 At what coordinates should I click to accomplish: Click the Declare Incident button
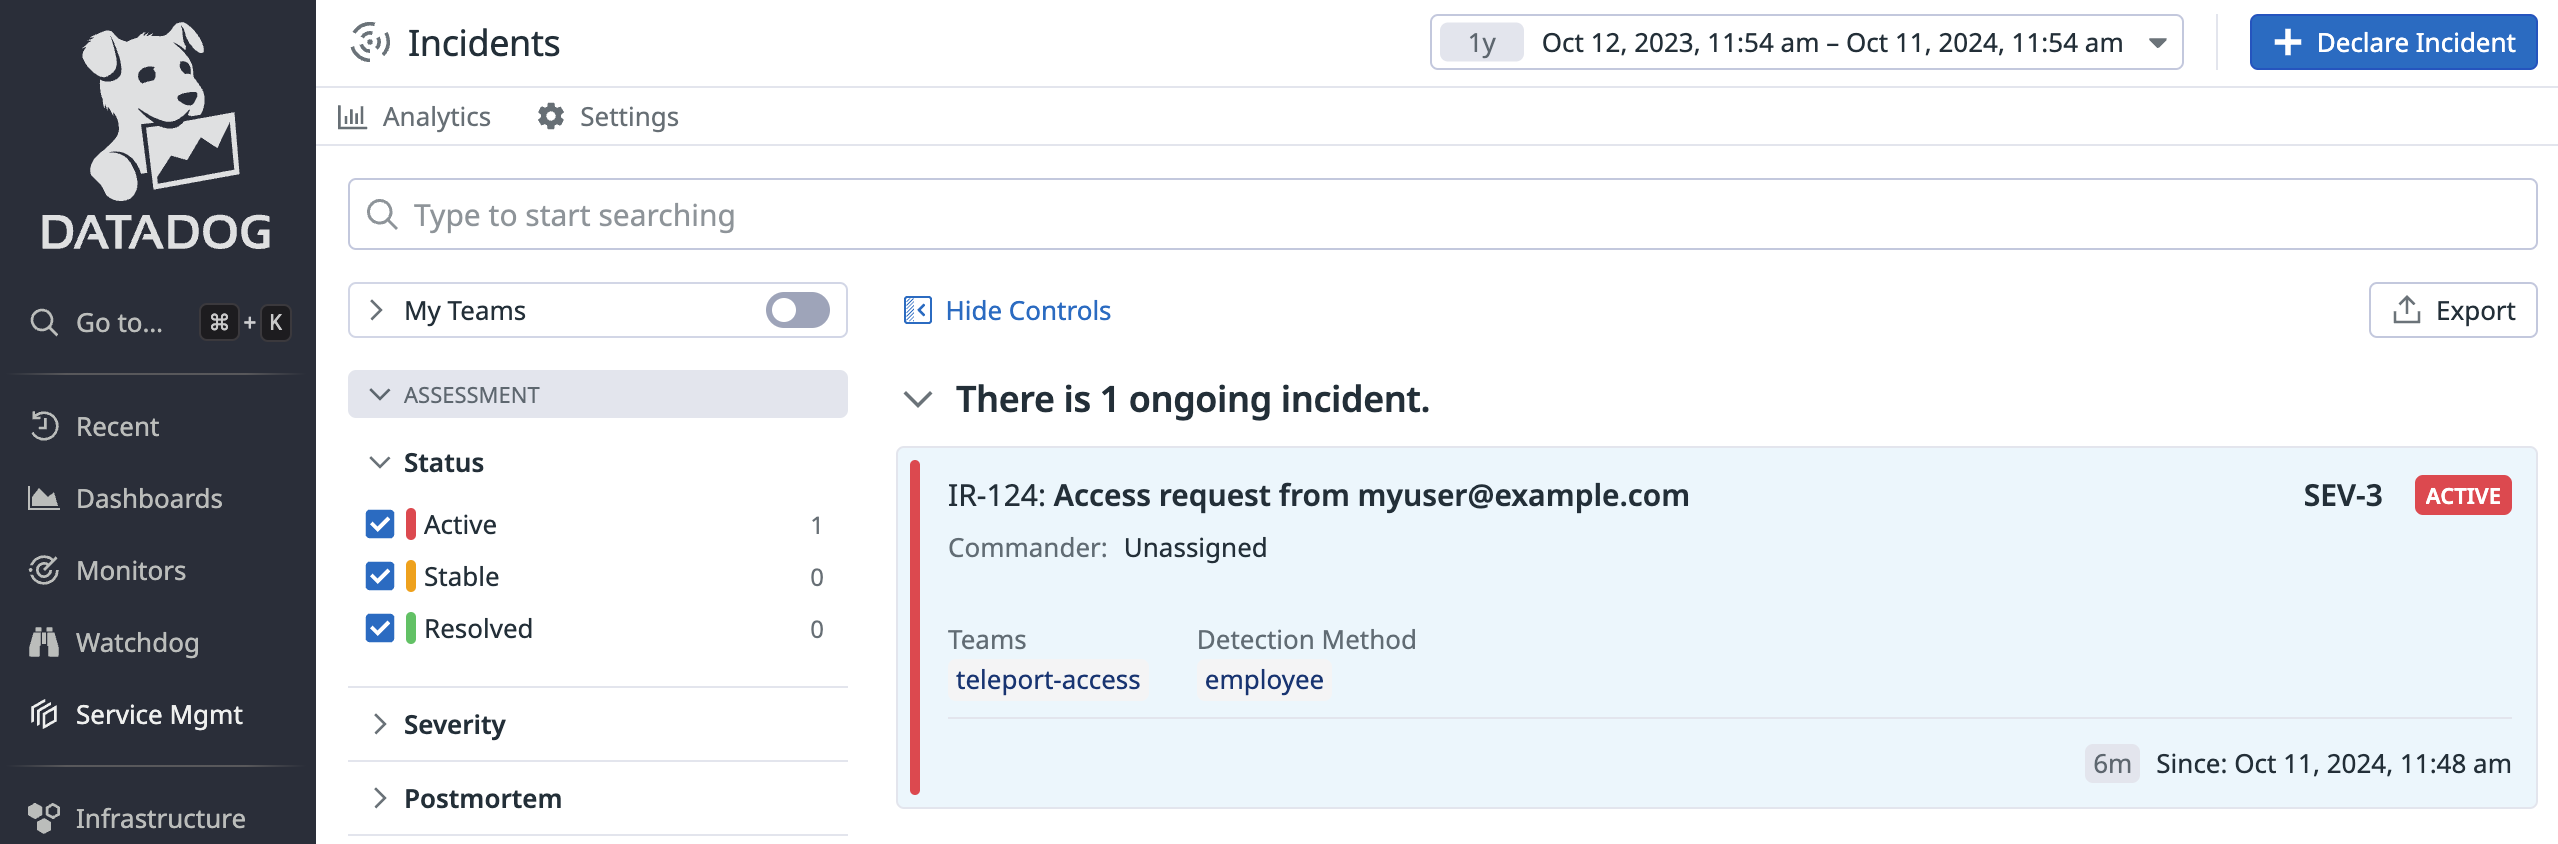2392,43
